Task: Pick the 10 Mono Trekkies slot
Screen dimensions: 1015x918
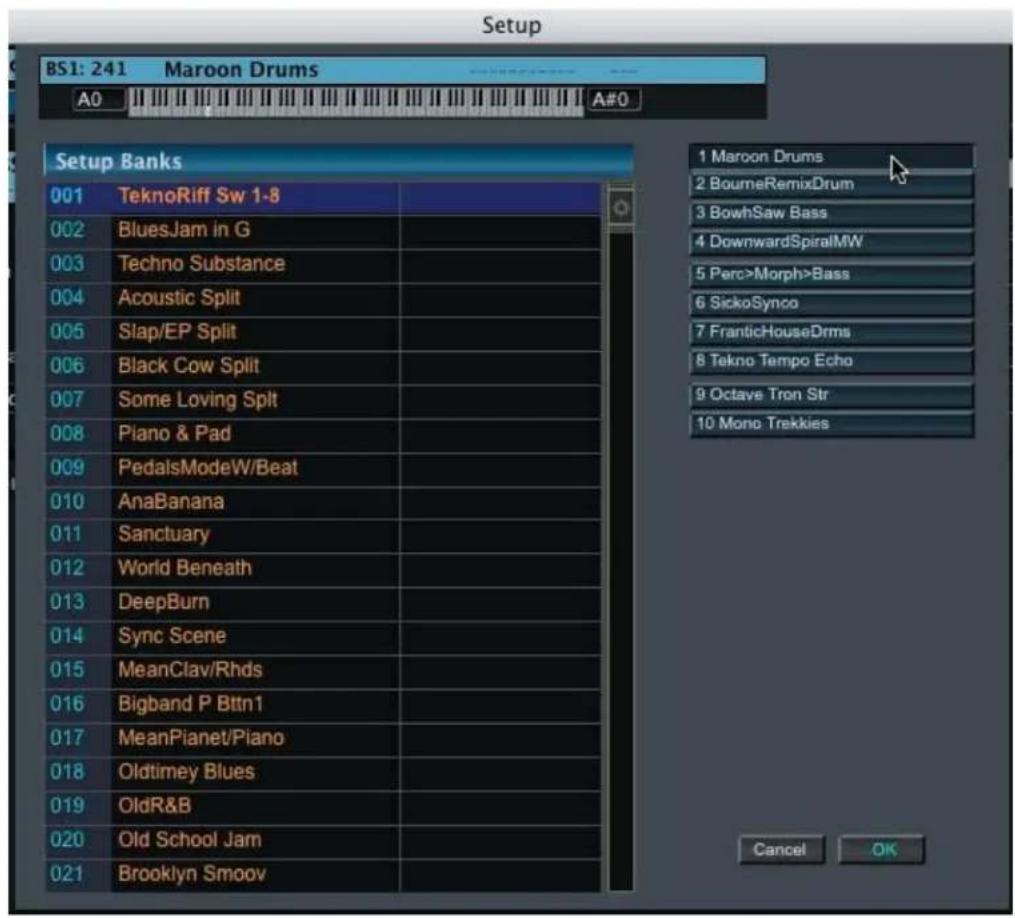Action: [x=831, y=425]
